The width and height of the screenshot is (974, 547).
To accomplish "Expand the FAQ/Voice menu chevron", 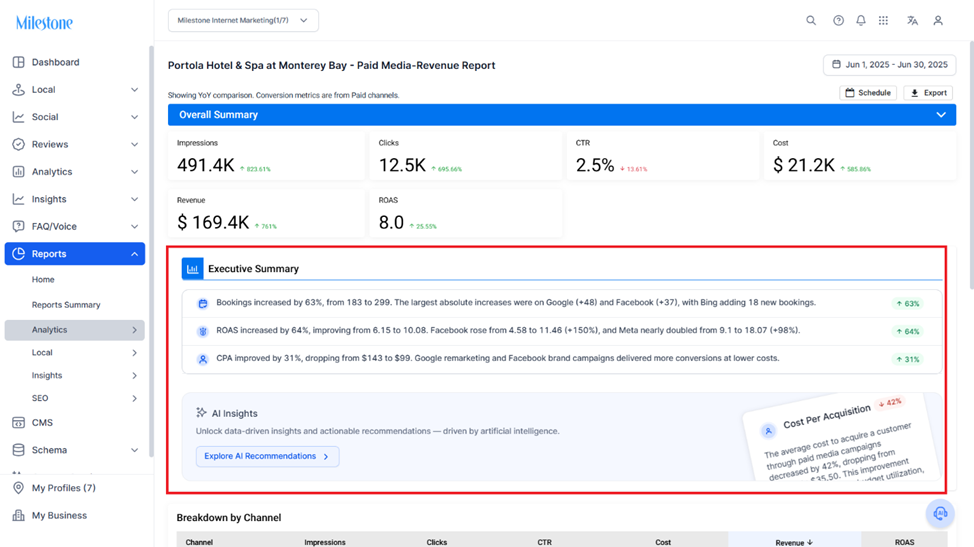I will (134, 226).
